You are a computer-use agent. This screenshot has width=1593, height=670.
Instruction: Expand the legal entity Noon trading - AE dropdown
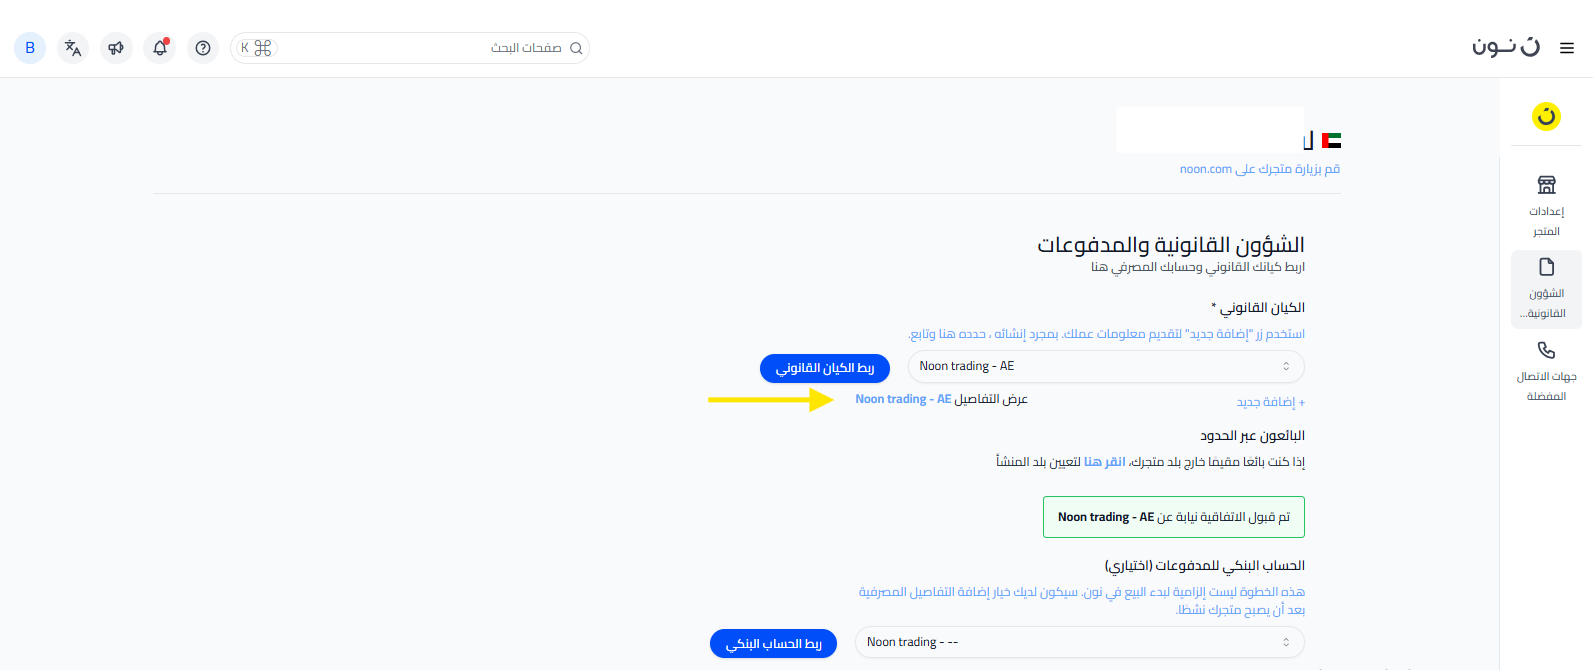(1105, 366)
